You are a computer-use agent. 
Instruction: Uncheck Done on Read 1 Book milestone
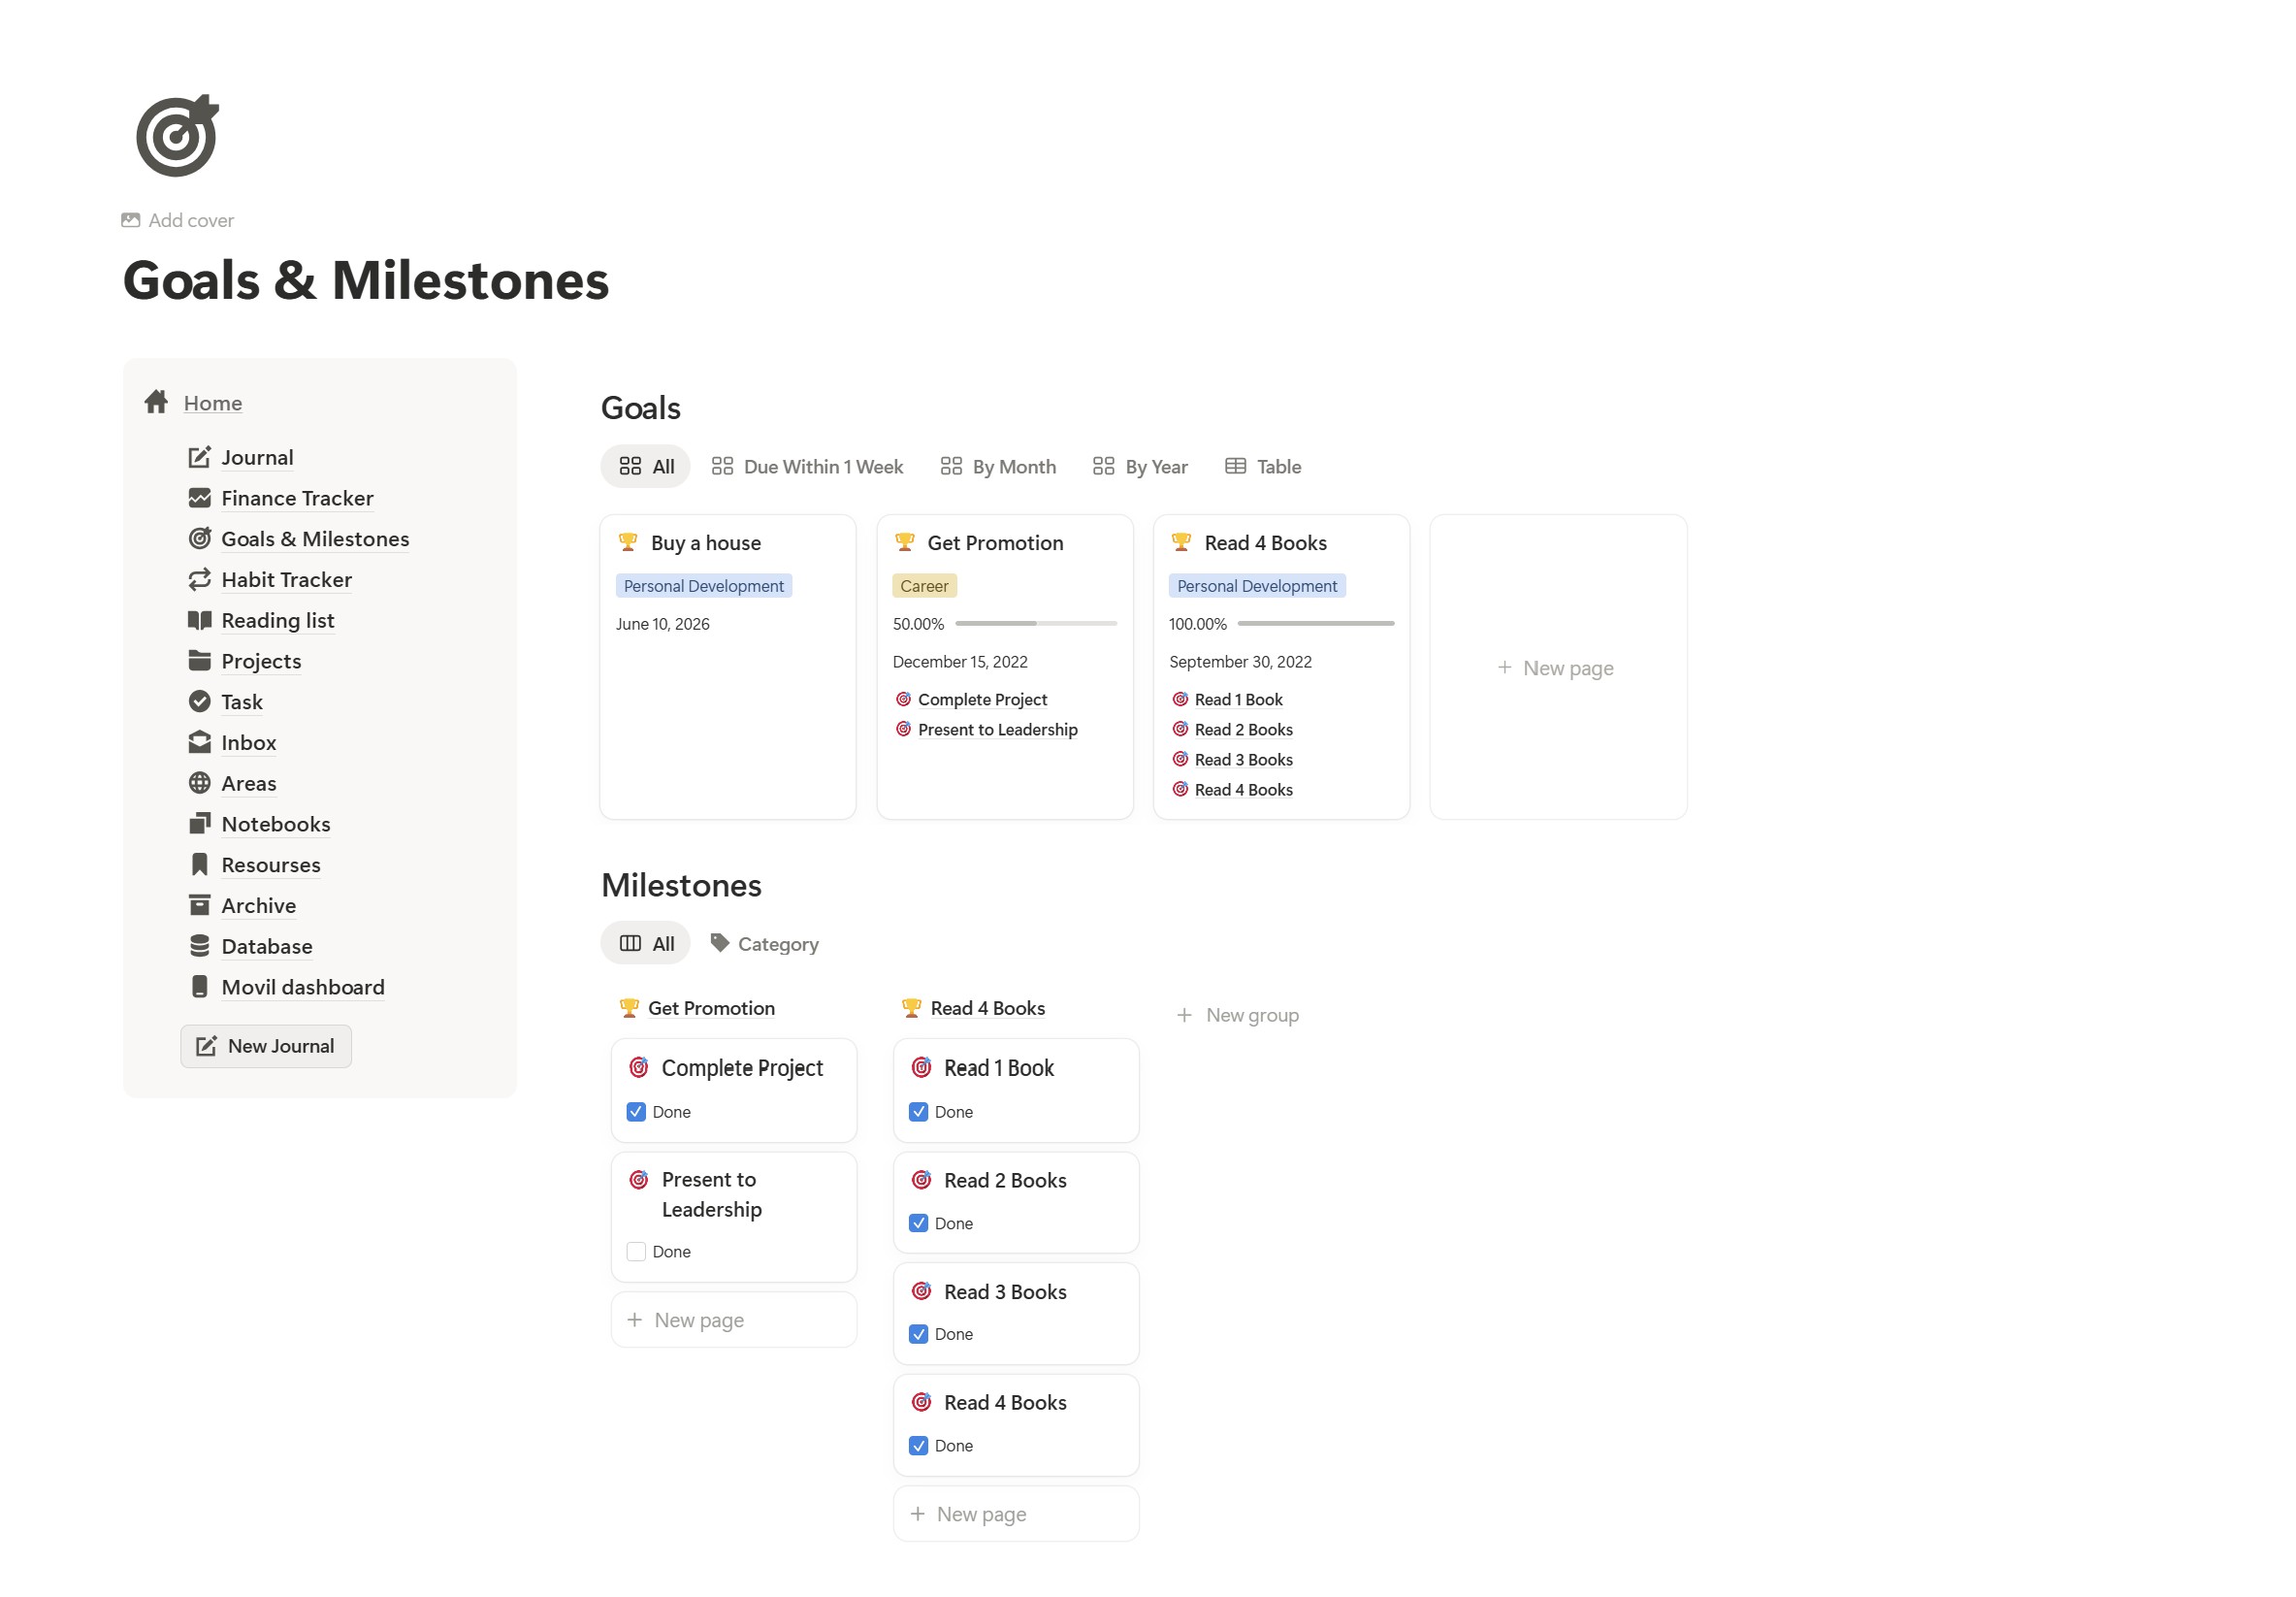click(x=919, y=1112)
